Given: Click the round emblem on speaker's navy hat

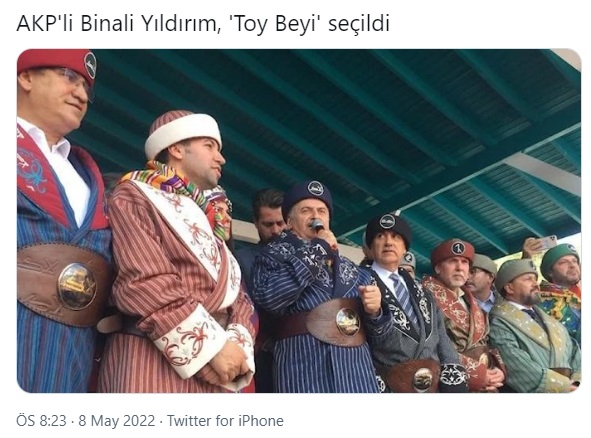Looking at the screenshot, I should pos(315,188).
